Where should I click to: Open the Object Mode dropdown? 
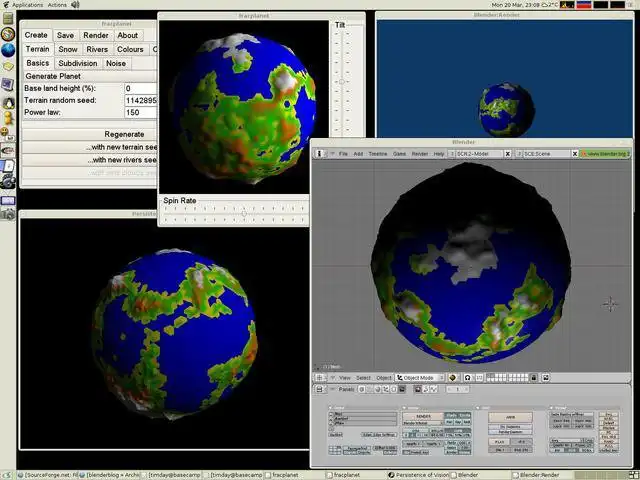point(420,378)
